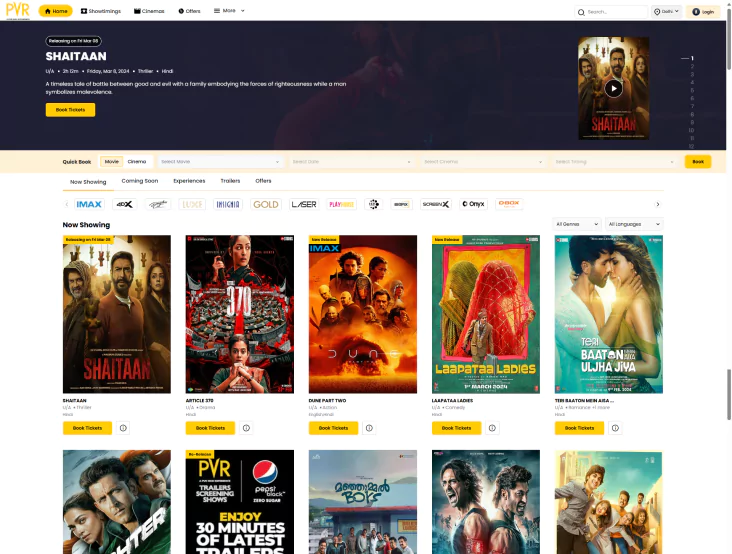The width and height of the screenshot is (732, 554).
Task: Go to the Home tab
Action: (x=56, y=11)
